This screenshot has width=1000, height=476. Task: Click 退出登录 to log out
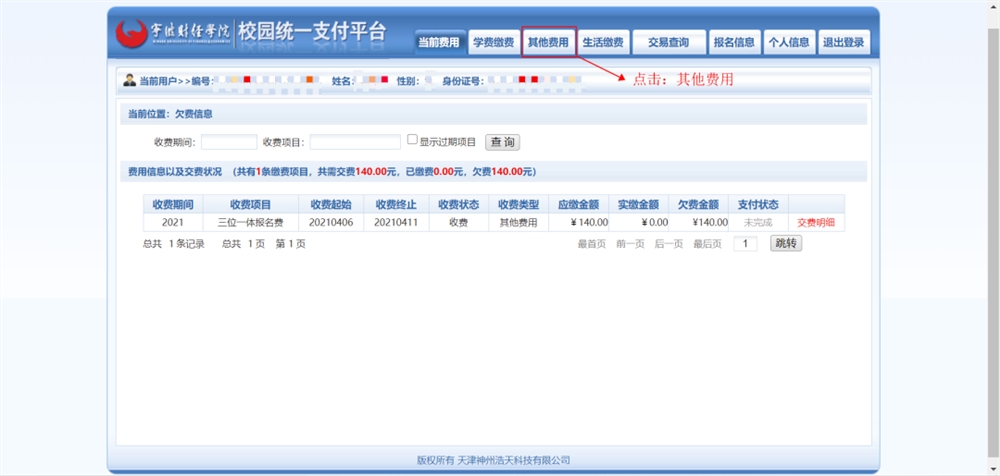point(844,42)
